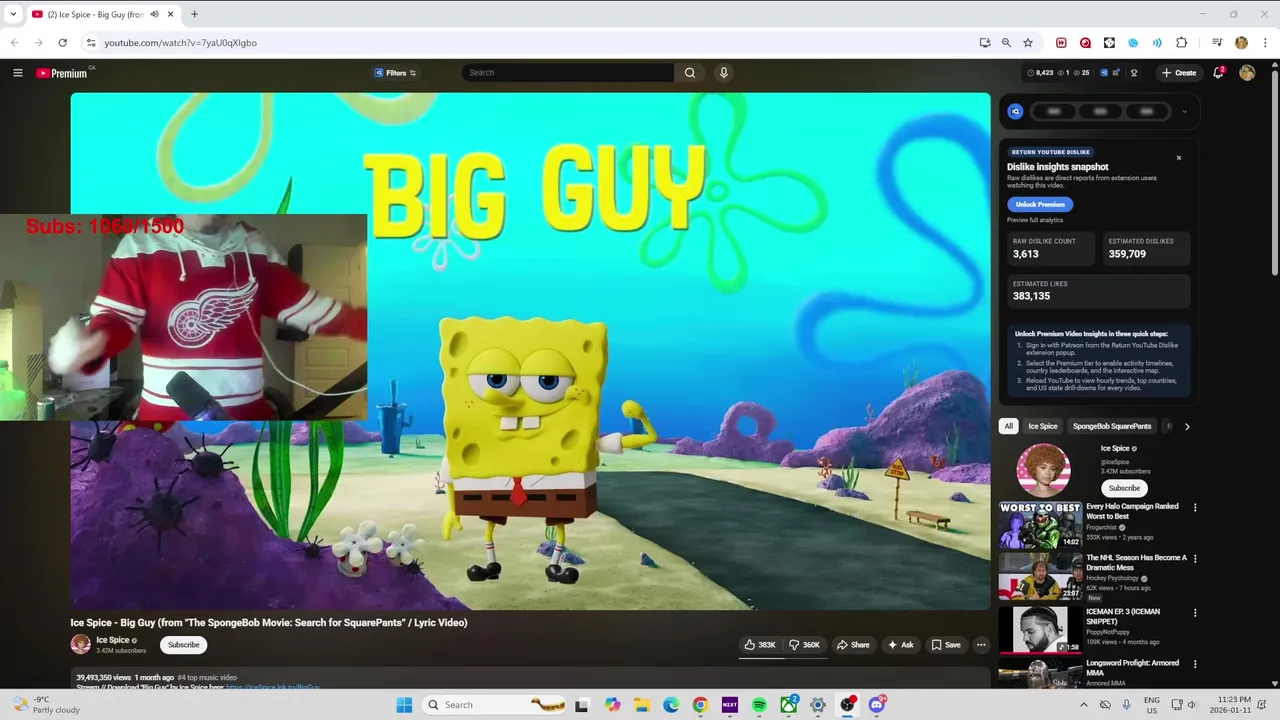Open the Chrome extensions puzzle icon
1280x720 pixels.
(1182, 43)
